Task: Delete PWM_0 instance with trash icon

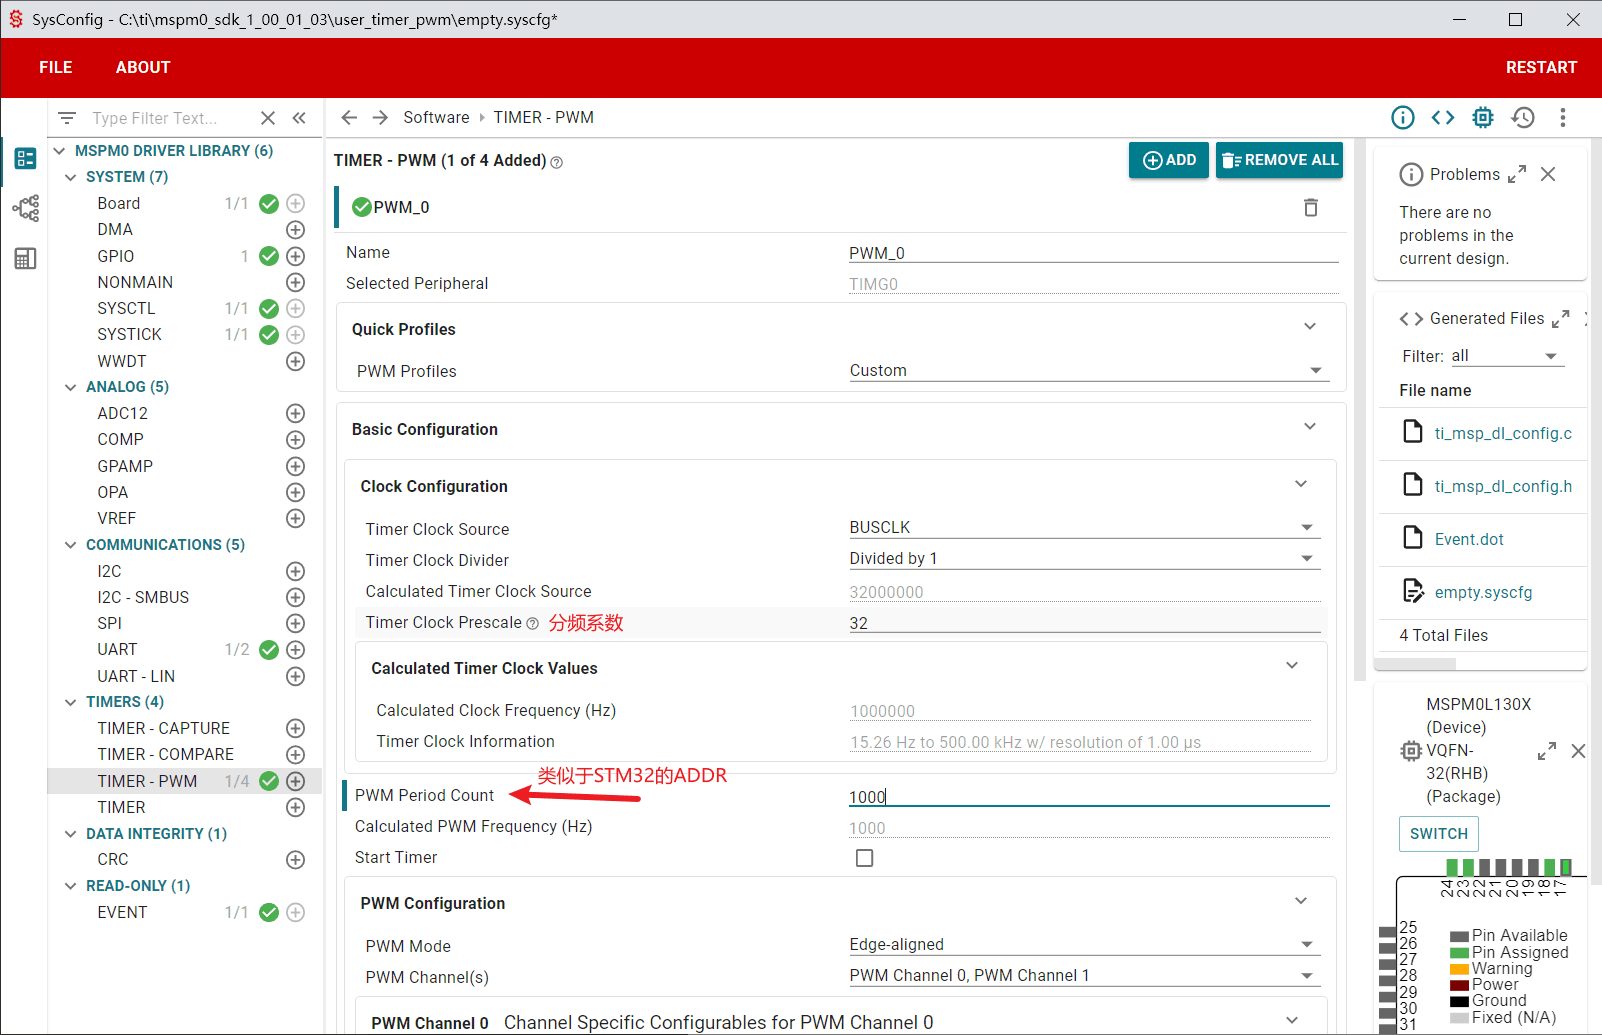Action: coord(1310,208)
